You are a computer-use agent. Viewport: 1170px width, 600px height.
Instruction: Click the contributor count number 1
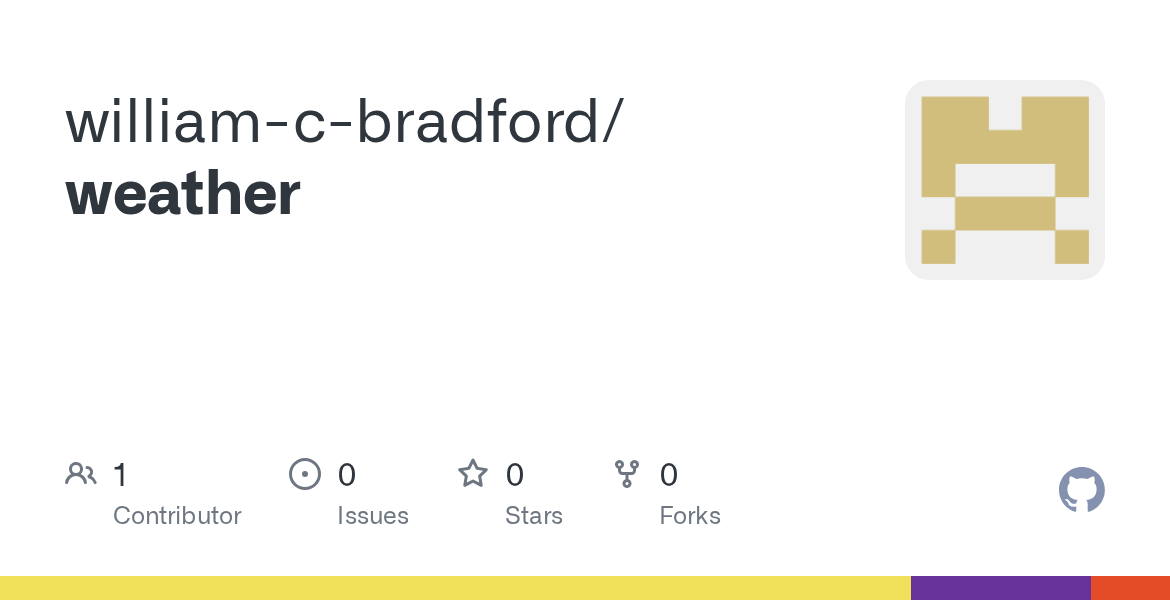120,475
